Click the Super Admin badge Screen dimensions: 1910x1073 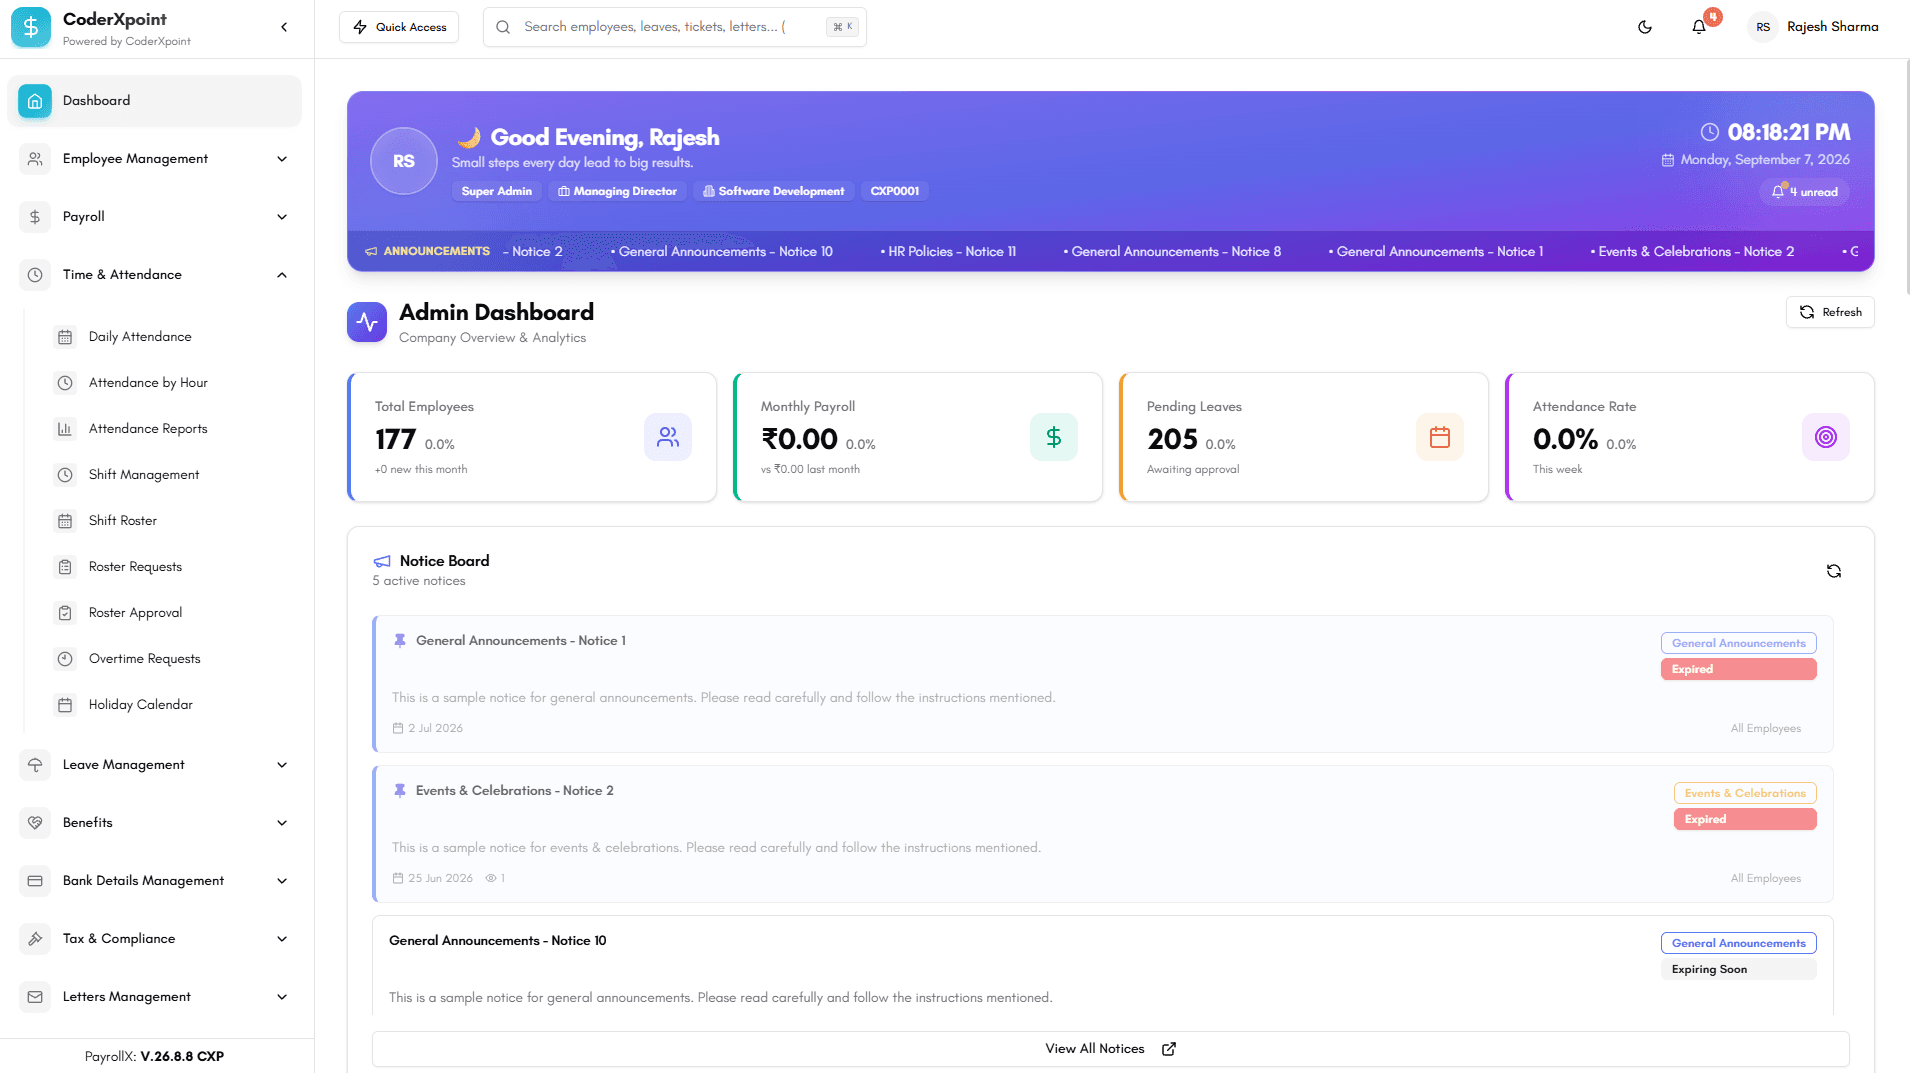497,191
